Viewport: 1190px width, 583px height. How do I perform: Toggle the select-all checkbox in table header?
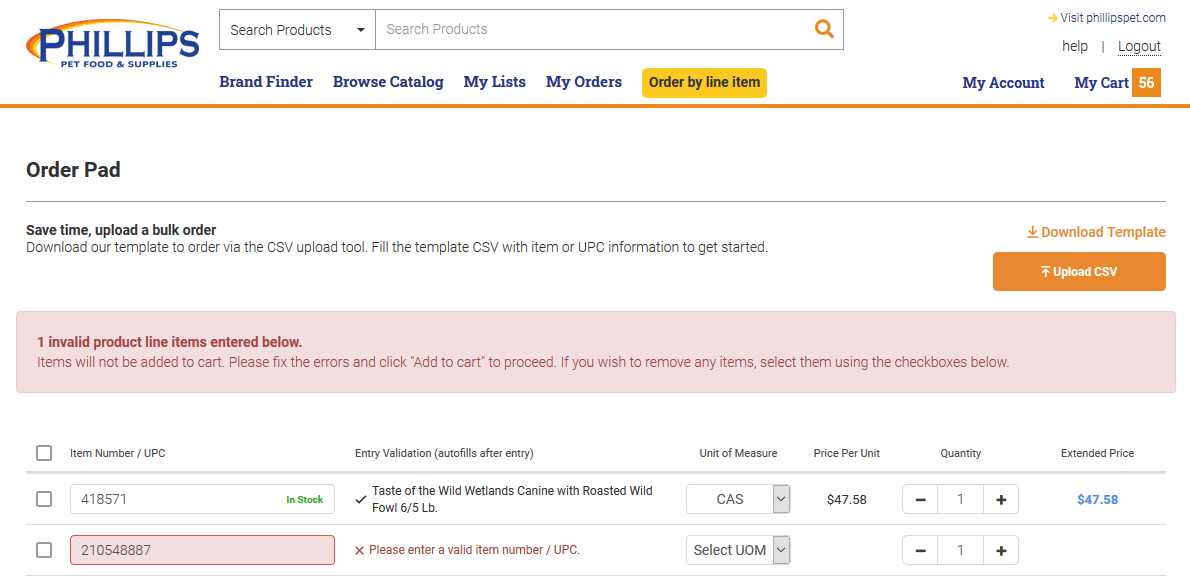coord(44,453)
